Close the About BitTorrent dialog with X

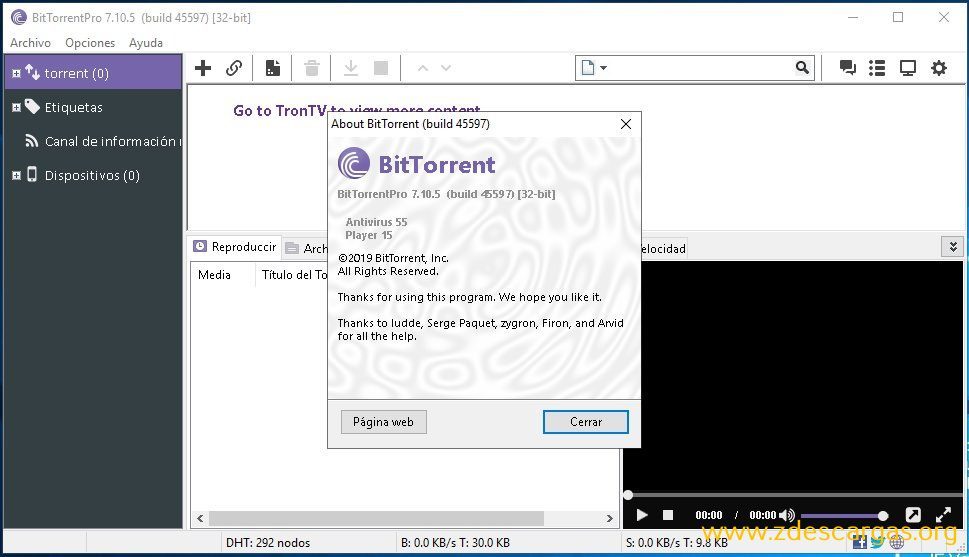click(x=625, y=124)
